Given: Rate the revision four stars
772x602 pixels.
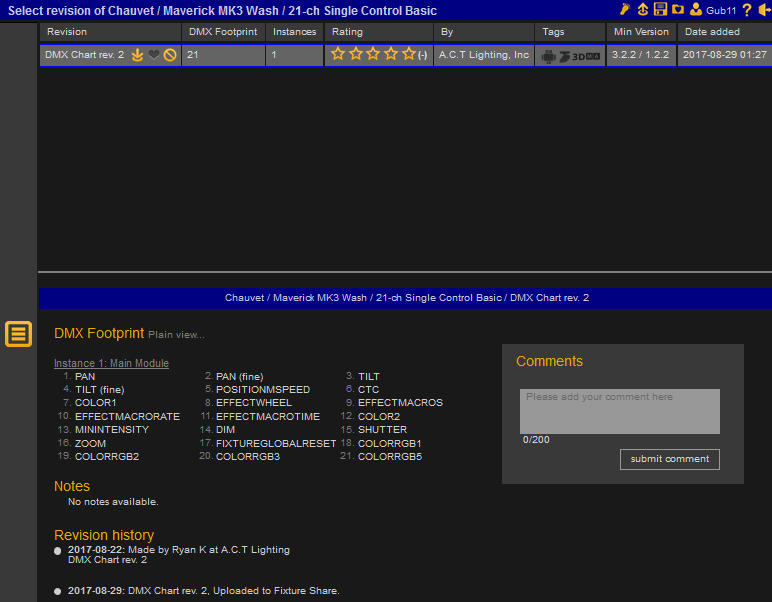Looking at the screenshot, I should tap(391, 54).
